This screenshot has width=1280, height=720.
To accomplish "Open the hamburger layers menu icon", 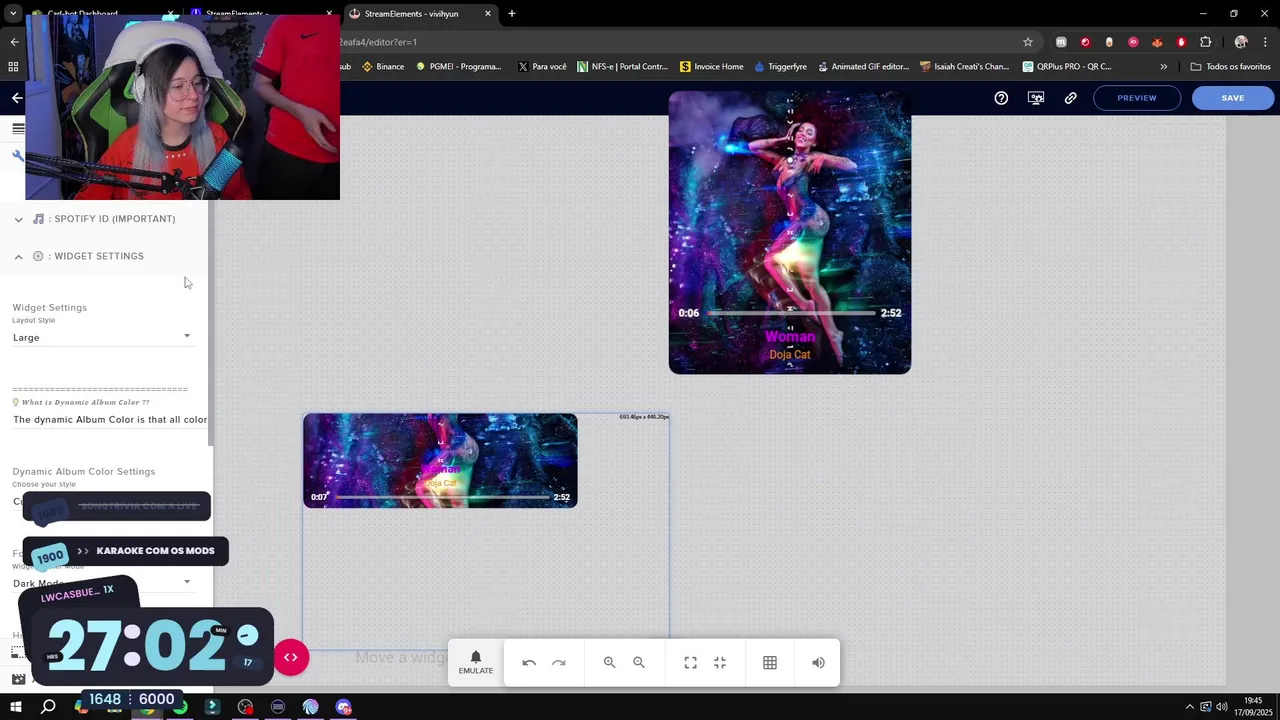I will point(18,128).
